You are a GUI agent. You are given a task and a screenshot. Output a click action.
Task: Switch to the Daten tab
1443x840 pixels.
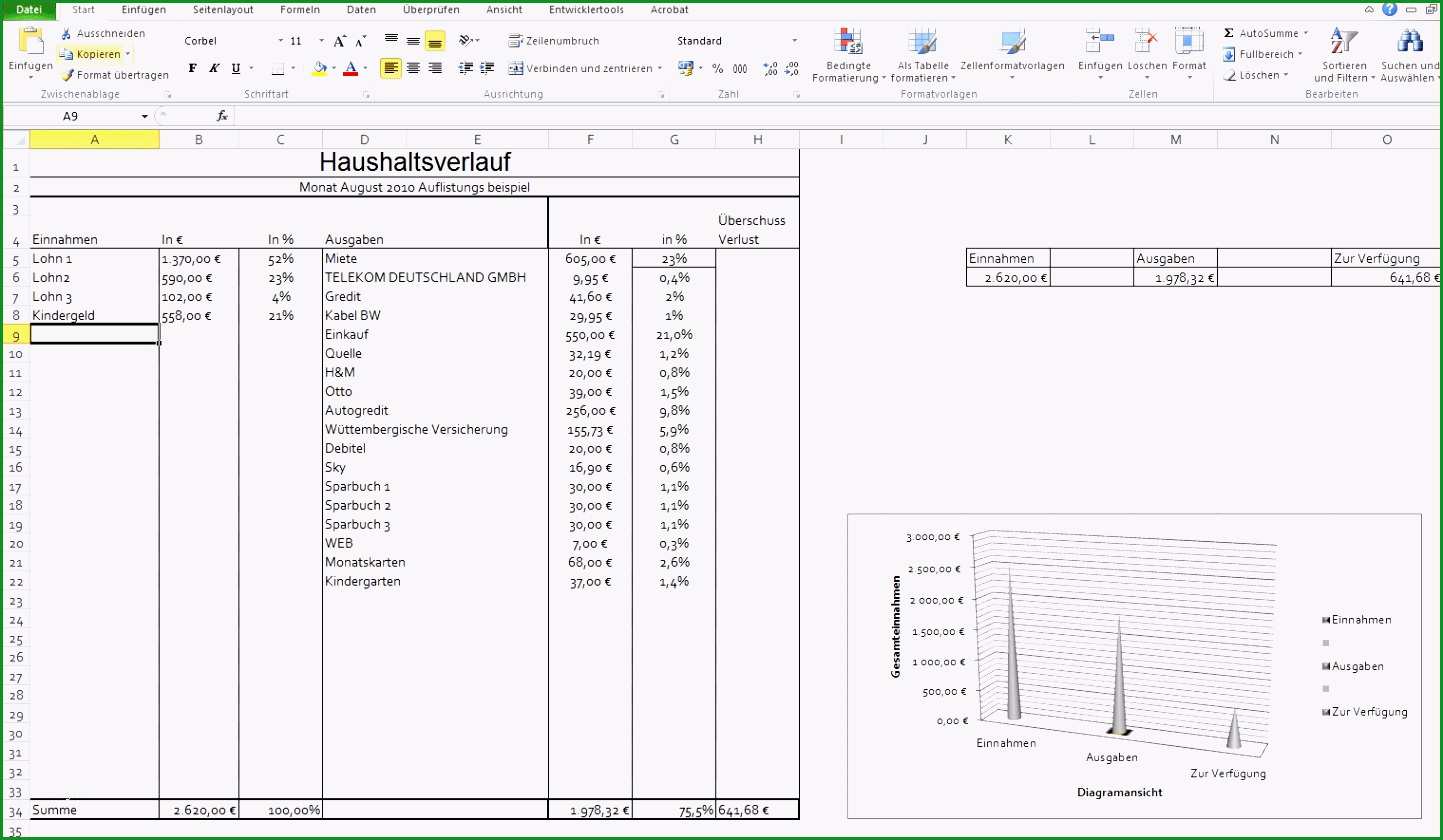click(362, 9)
